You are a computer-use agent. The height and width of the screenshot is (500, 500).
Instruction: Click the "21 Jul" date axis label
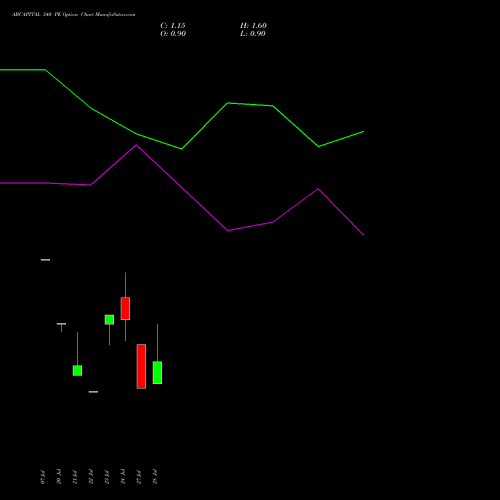click(x=75, y=477)
